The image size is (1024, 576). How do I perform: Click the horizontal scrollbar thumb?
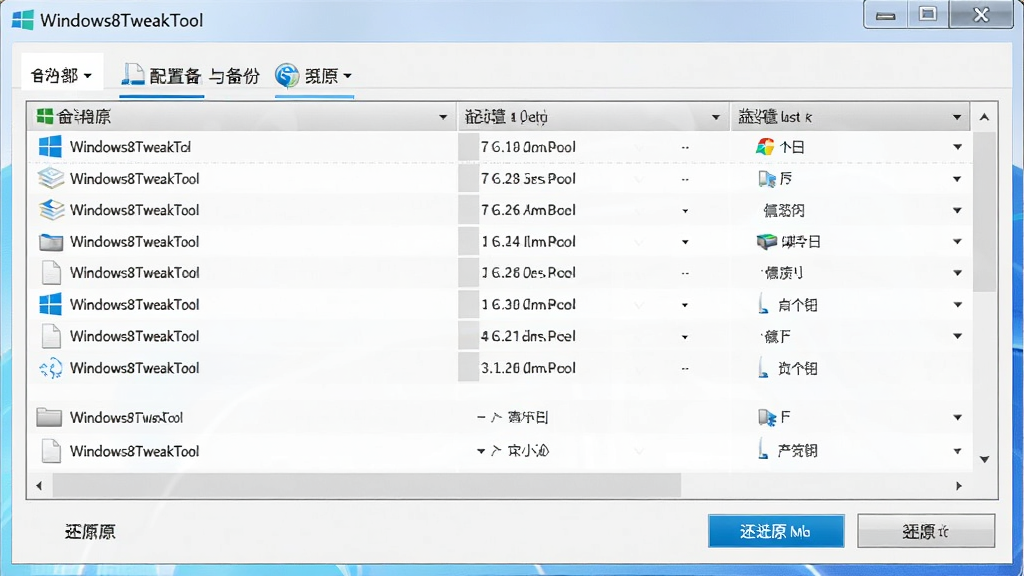coord(367,486)
